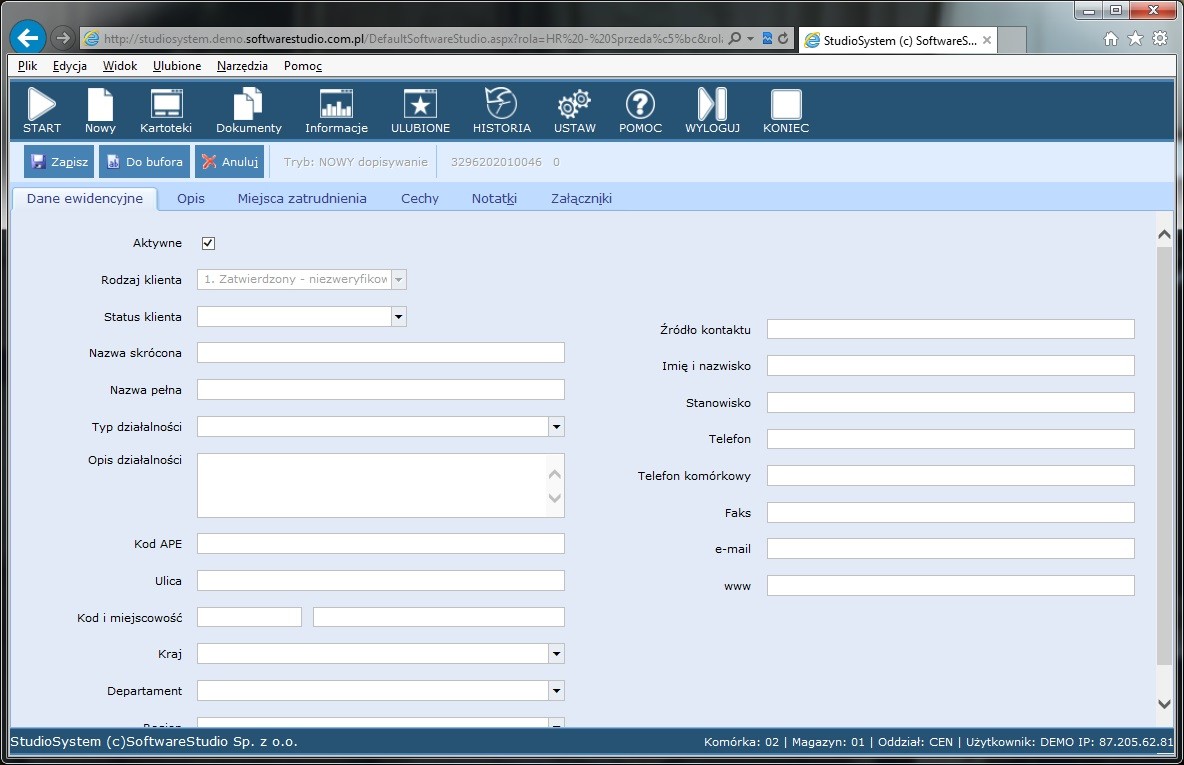Image resolution: width=1184 pixels, height=765 pixels.
Task: Switch to the Cechy tab
Action: point(420,199)
